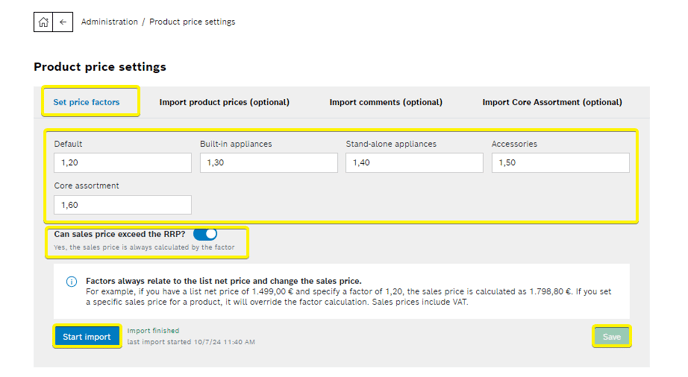Open the Set price factors tab

tap(86, 102)
